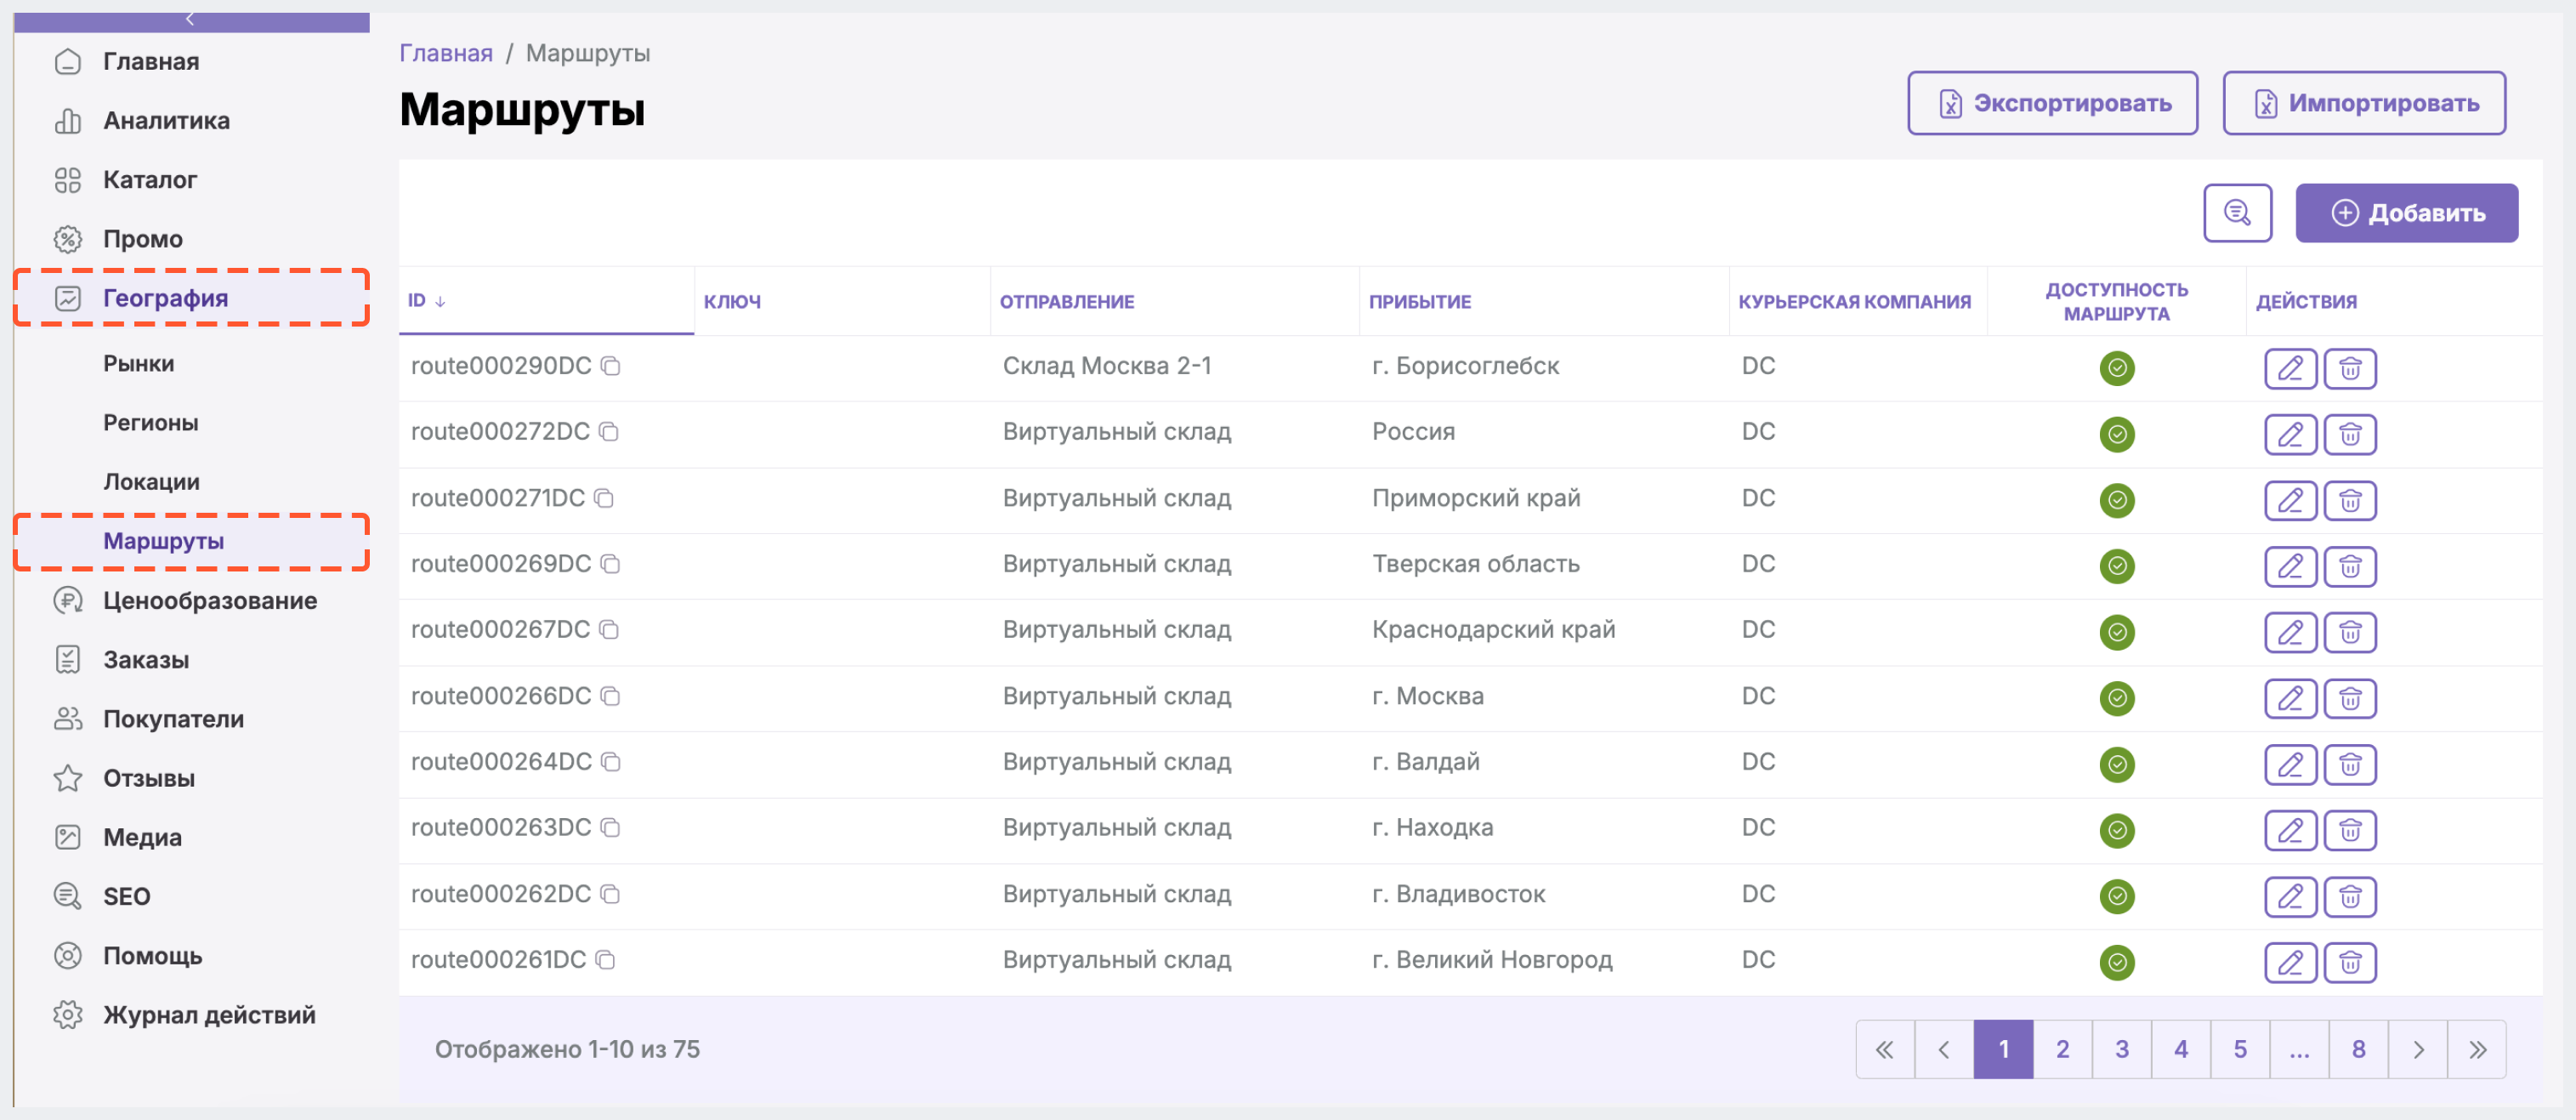Click the Импортировать button
Image resolution: width=2576 pixels, height=1120 pixels.
click(x=2364, y=103)
